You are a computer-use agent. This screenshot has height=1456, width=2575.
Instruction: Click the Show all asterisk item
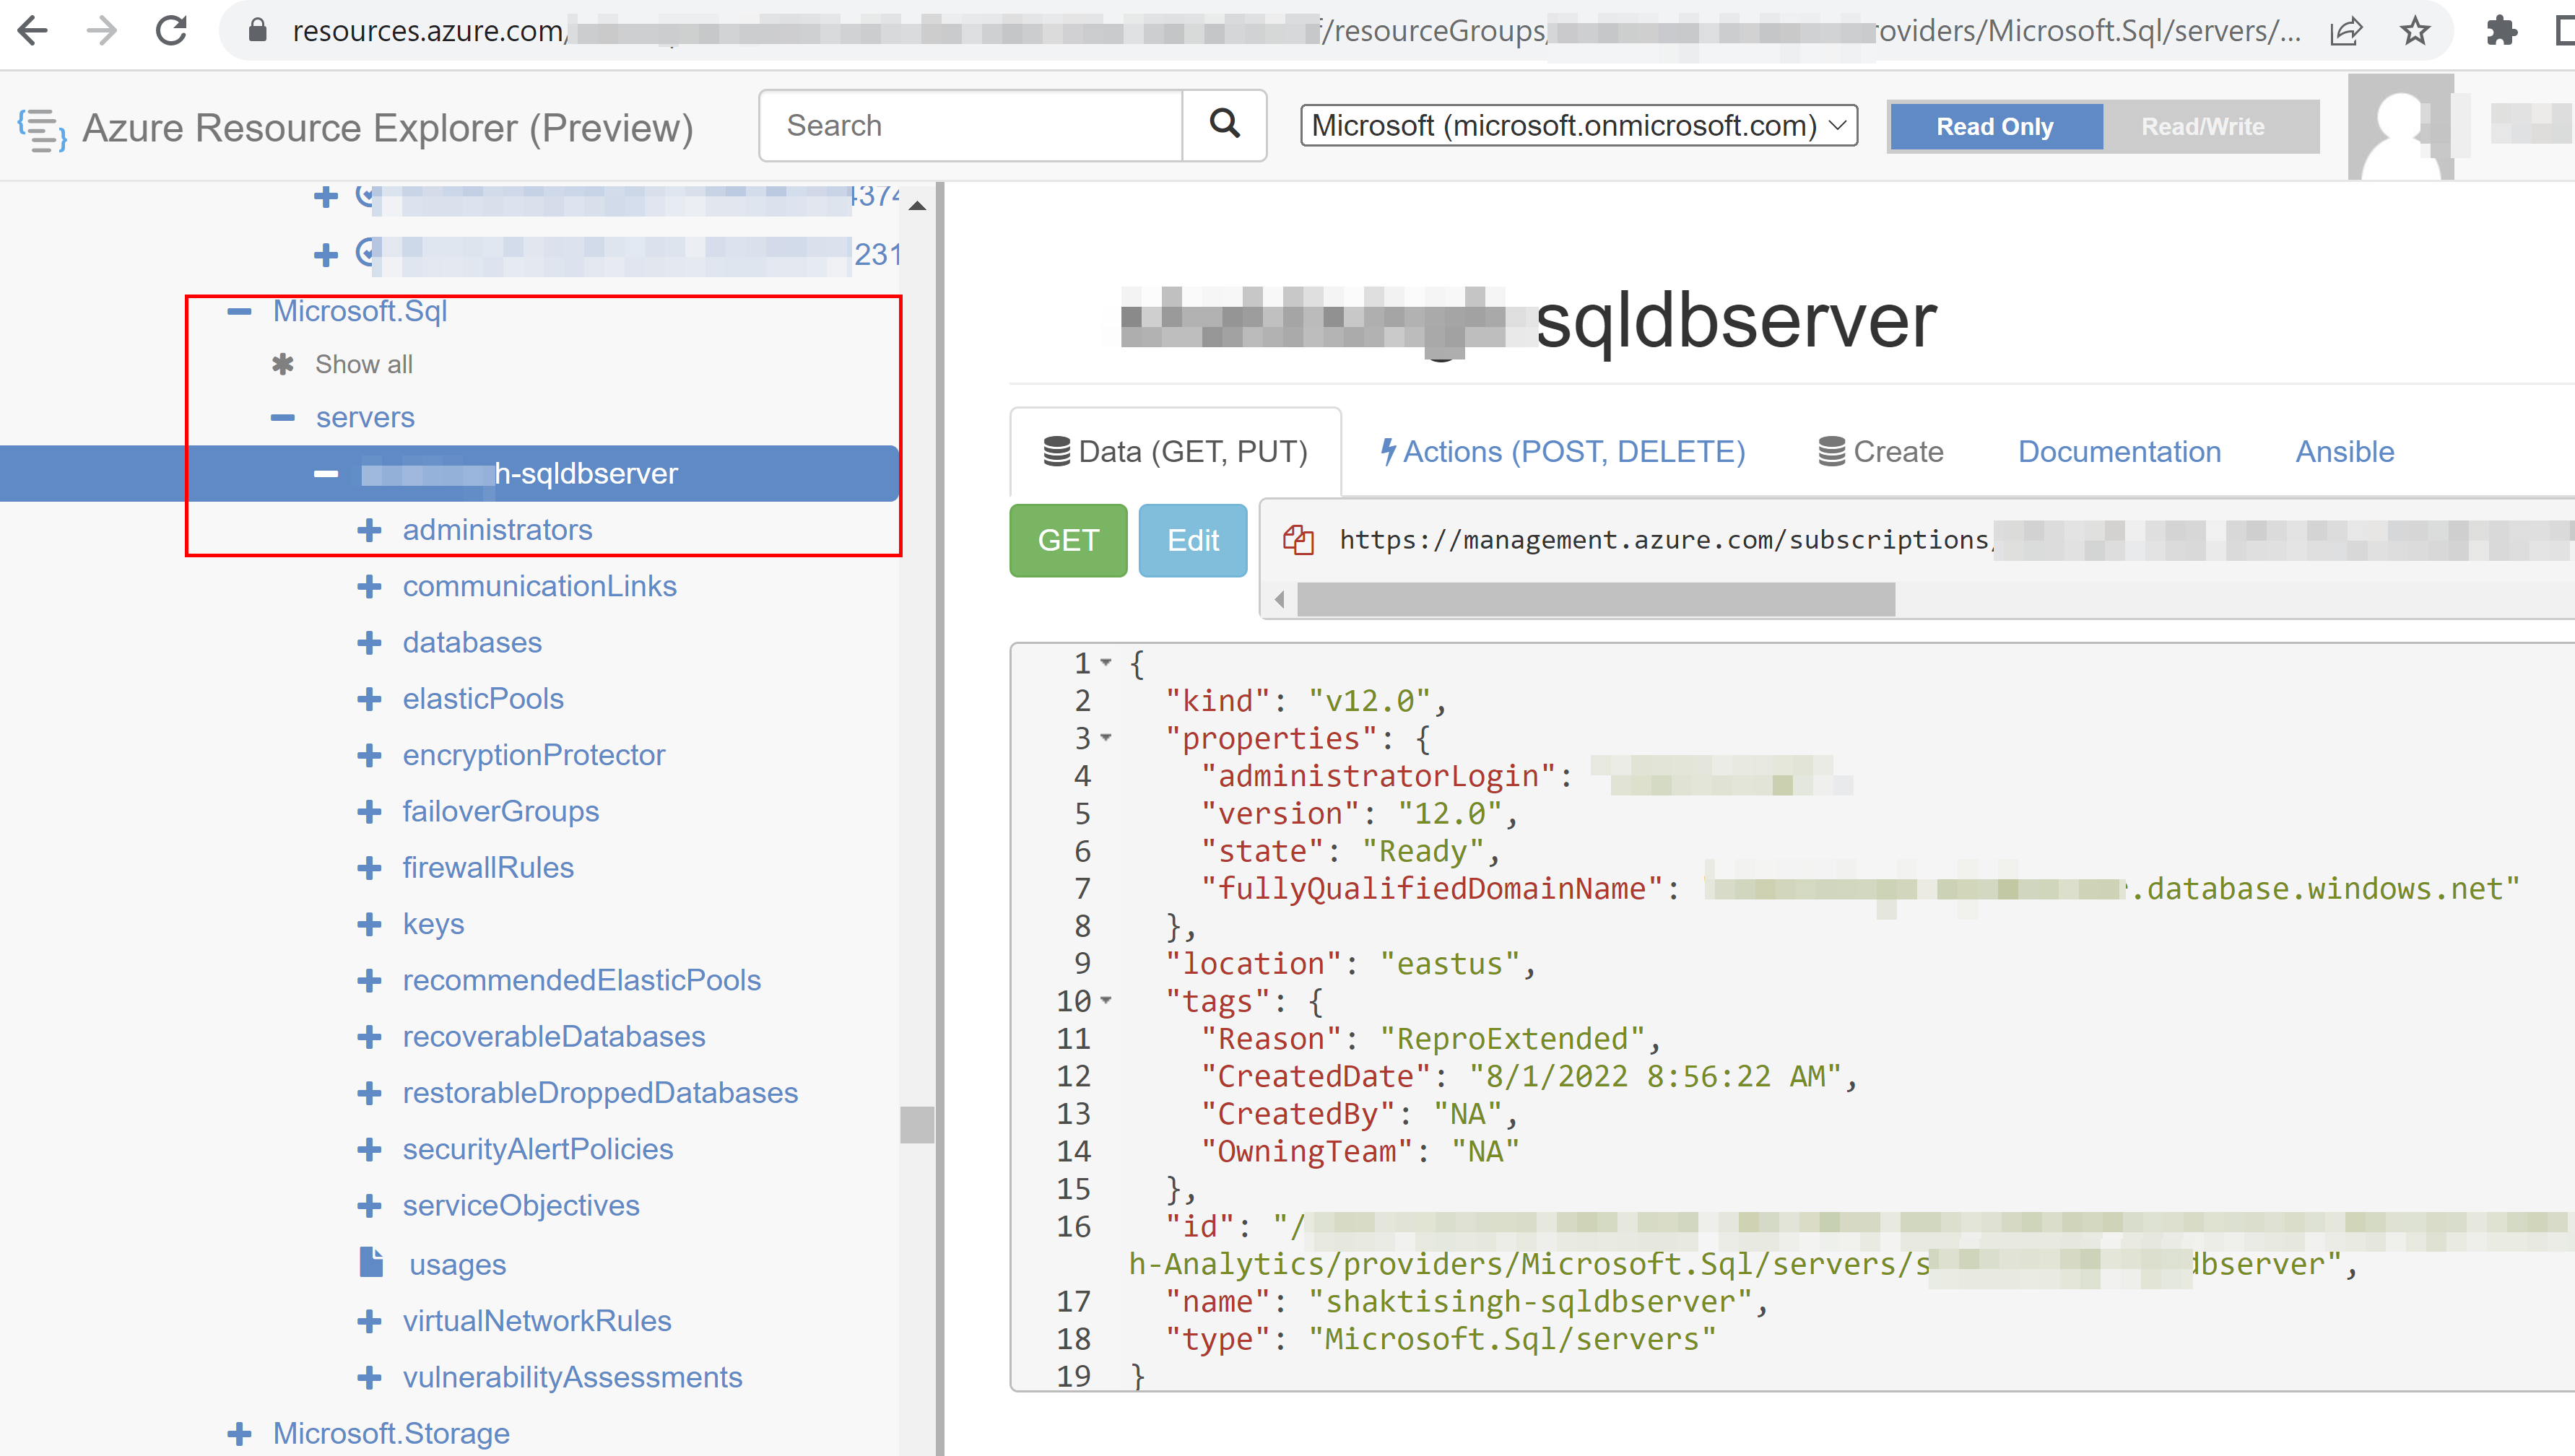pyautogui.click(x=363, y=364)
